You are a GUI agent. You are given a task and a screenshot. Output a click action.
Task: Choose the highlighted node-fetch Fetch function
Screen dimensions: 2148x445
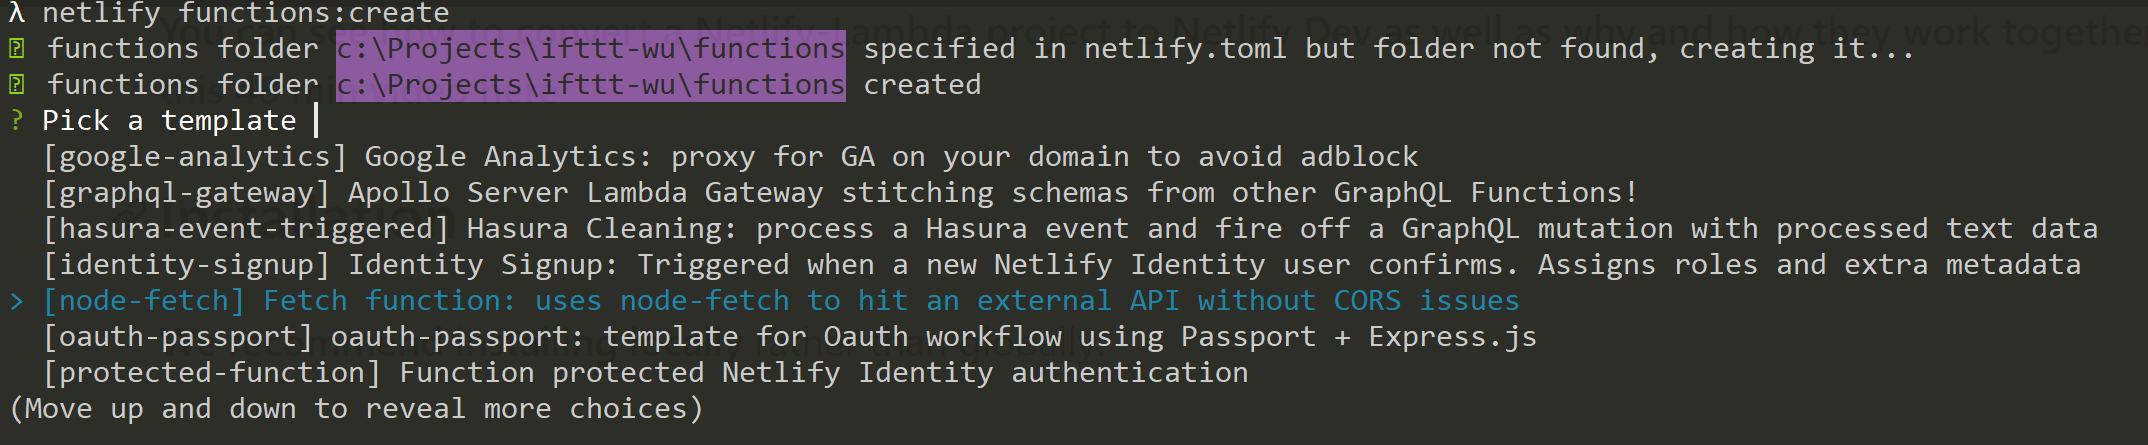tap(780, 301)
